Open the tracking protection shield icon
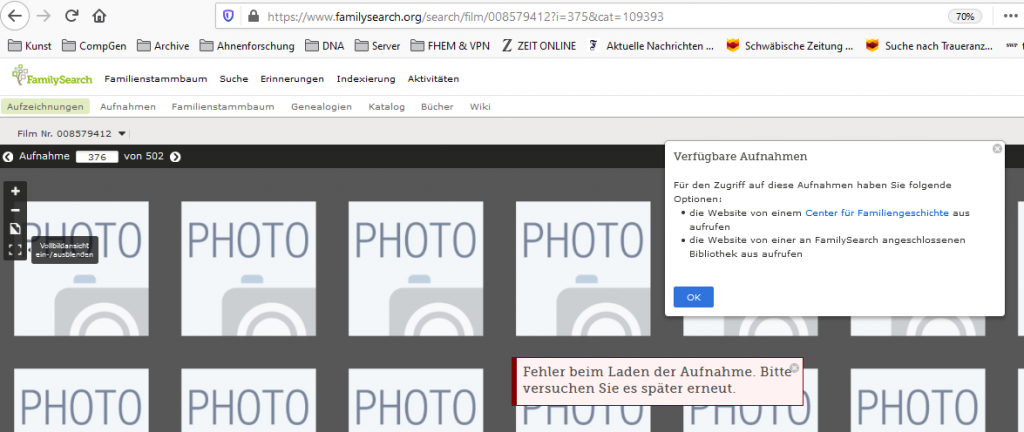The width and height of the screenshot is (1024, 432). tap(228, 16)
